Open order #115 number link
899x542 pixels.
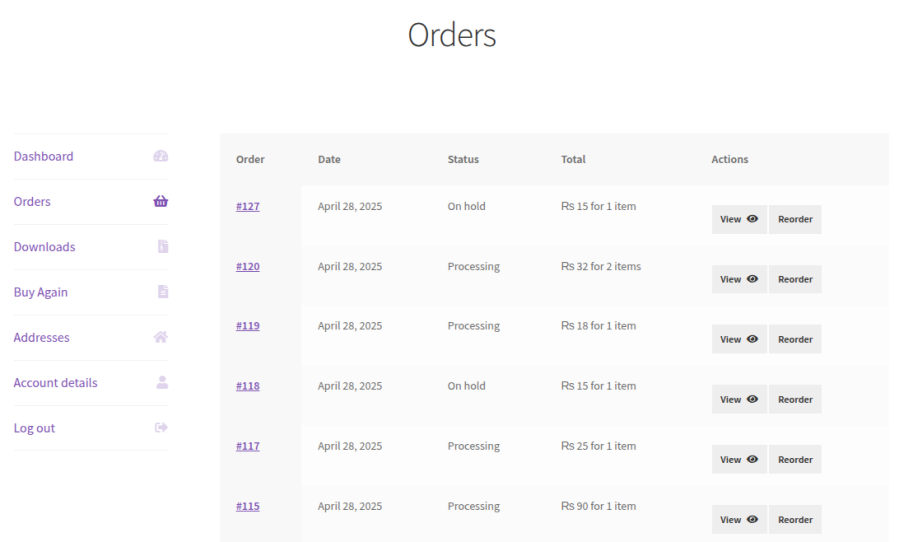point(248,506)
